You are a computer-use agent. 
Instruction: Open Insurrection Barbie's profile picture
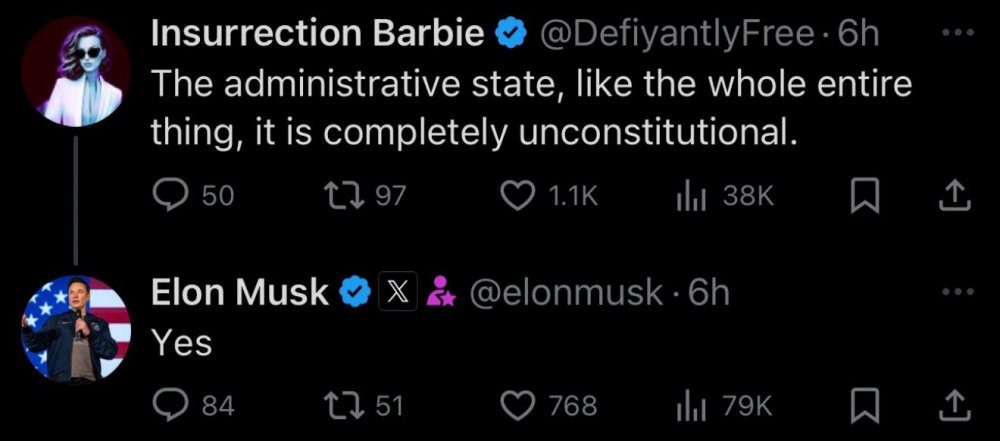point(75,71)
